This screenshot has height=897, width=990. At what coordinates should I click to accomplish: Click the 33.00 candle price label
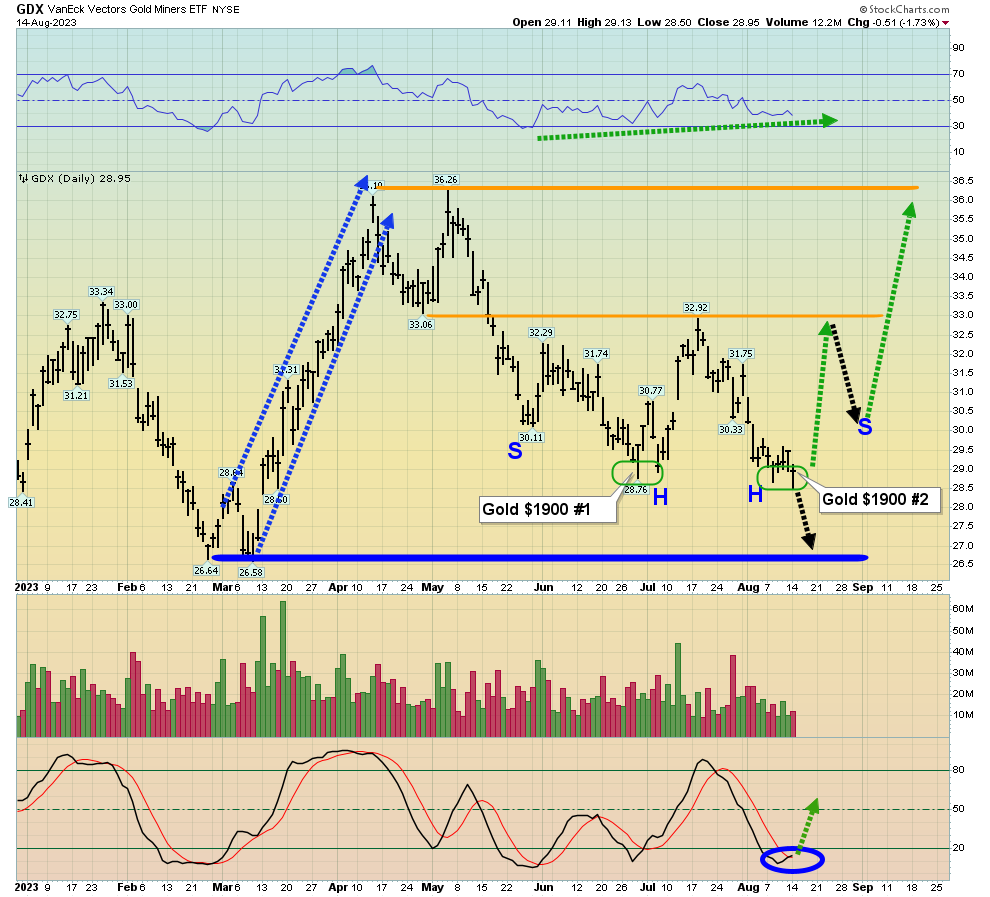pos(126,305)
